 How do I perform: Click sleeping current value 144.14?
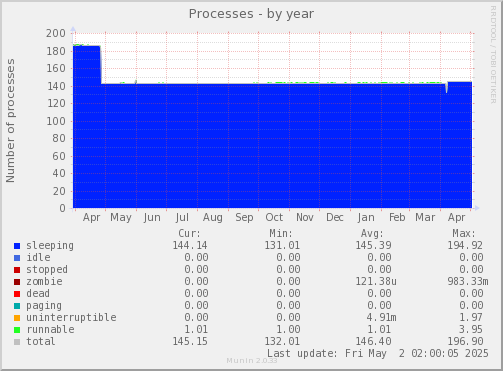(x=190, y=245)
